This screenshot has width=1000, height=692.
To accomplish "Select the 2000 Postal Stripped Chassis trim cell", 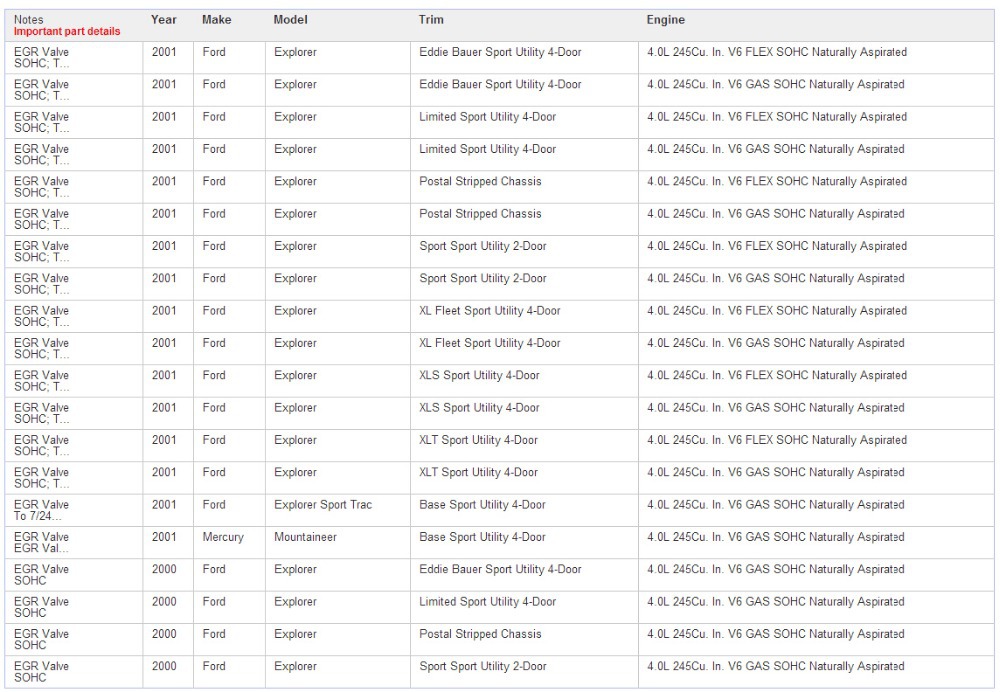I will [x=480, y=634].
